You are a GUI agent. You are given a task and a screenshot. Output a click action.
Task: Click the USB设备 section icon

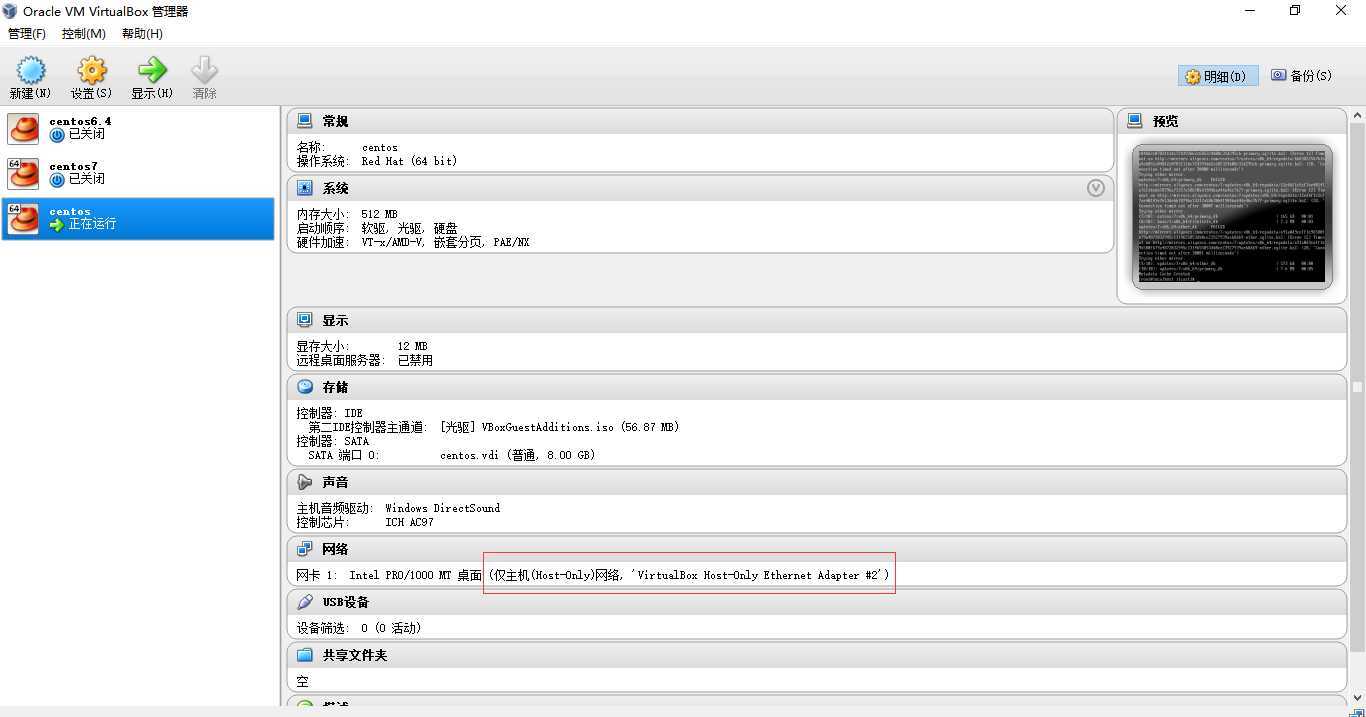tap(305, 602)
